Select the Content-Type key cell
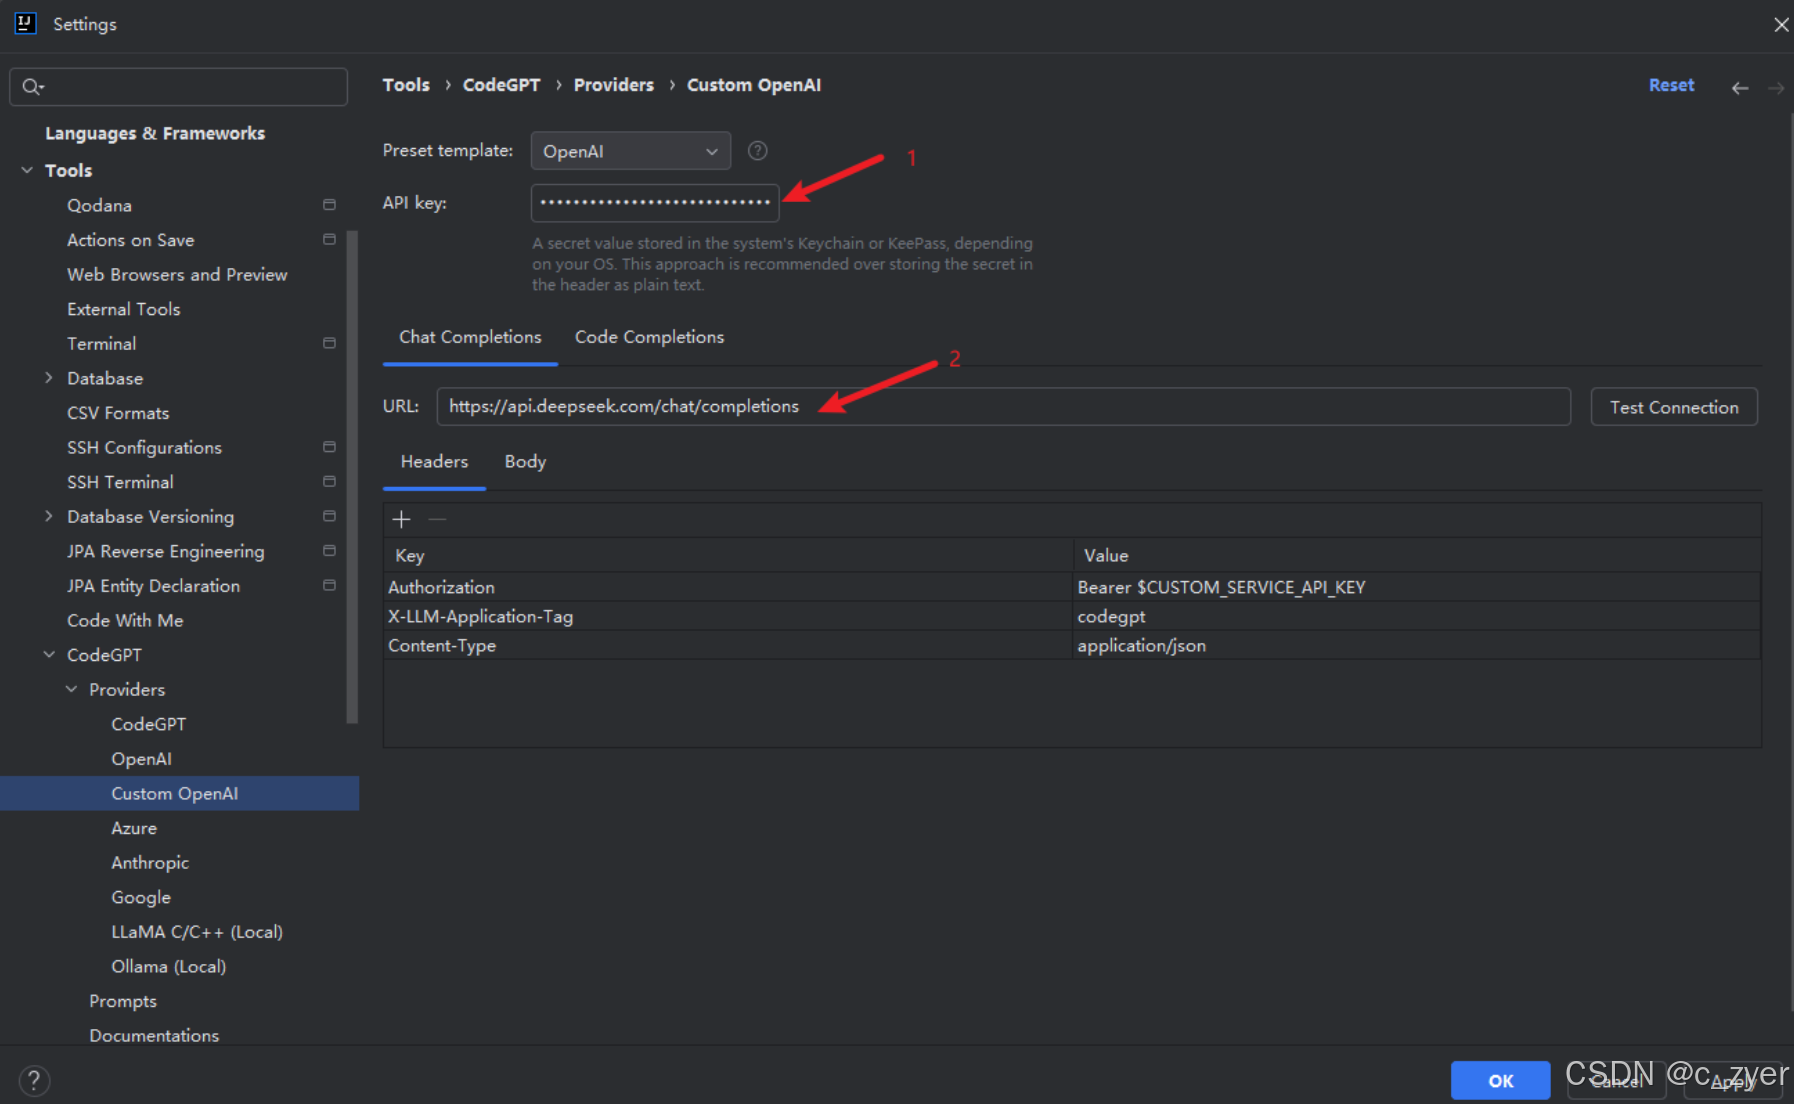 tap(729, 645)
